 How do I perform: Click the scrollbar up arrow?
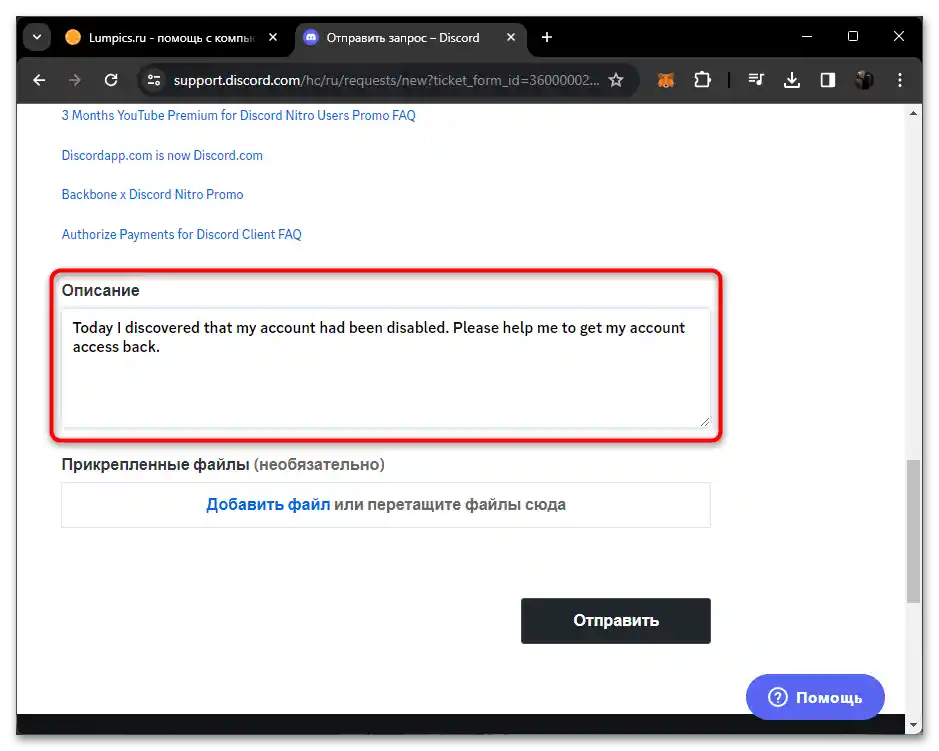tap(913, 113)
